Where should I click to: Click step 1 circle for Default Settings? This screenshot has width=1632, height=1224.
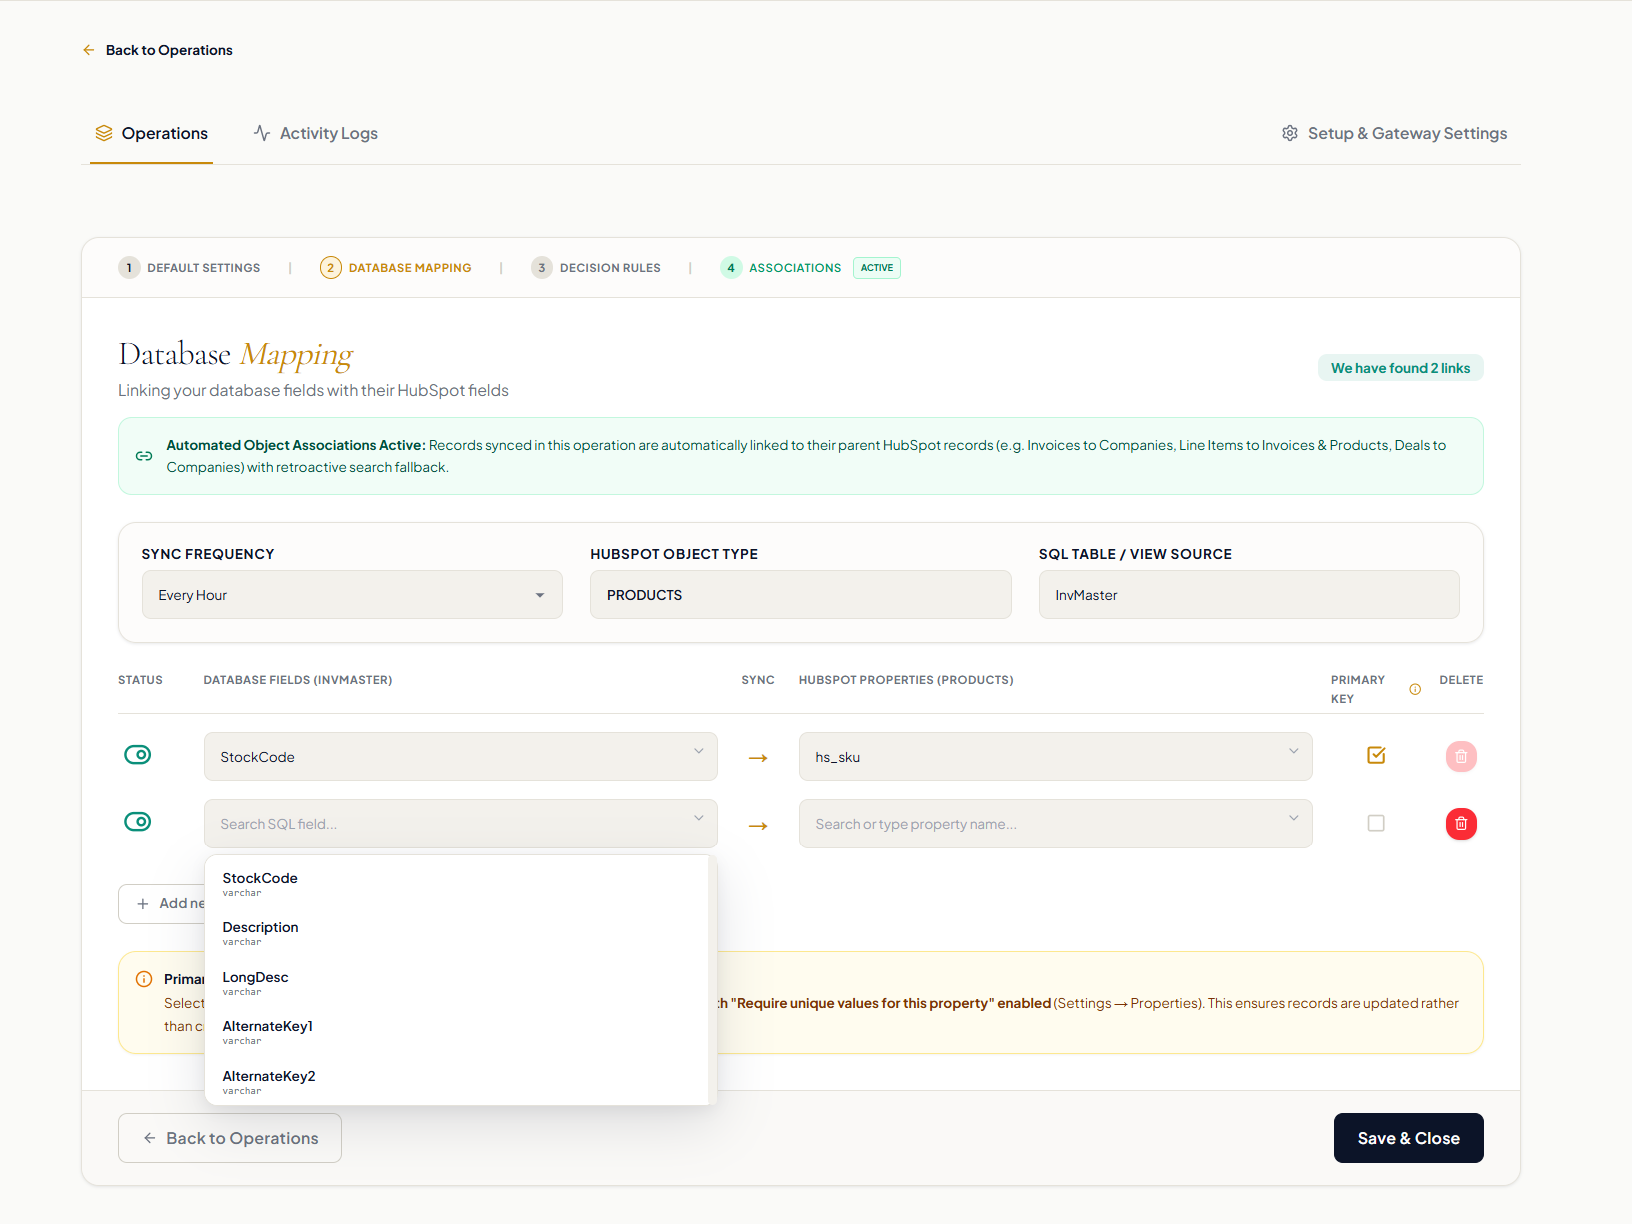(129, 268)
